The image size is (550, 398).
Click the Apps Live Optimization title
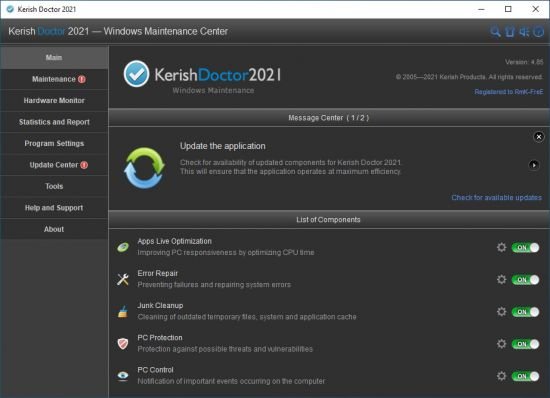(x=174, y=241)
